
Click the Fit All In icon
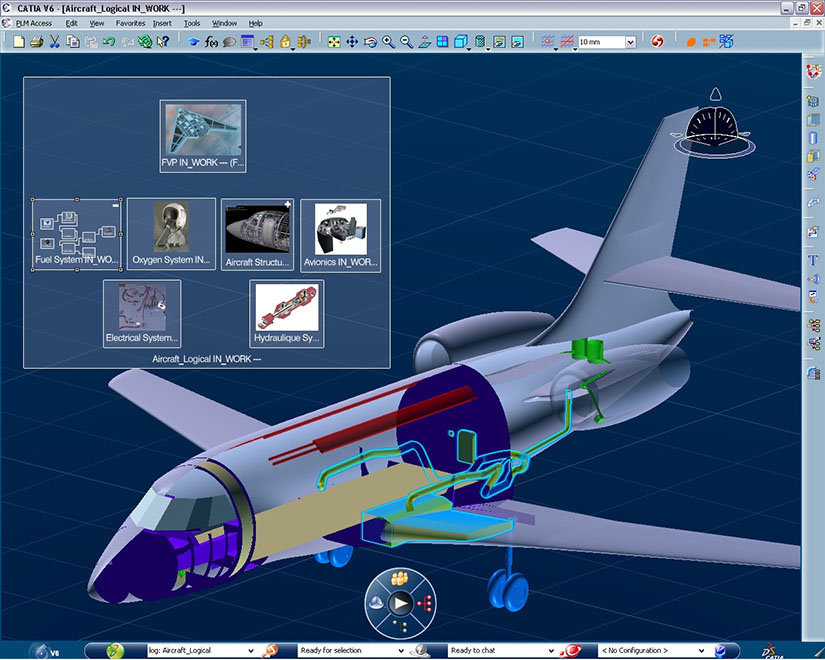pyautogui.click(x=333, y=42)
